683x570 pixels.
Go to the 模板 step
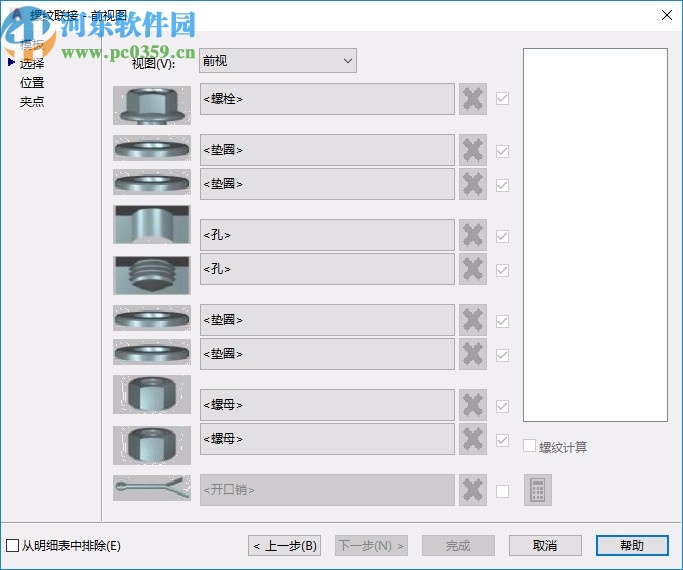click(31, 44)
